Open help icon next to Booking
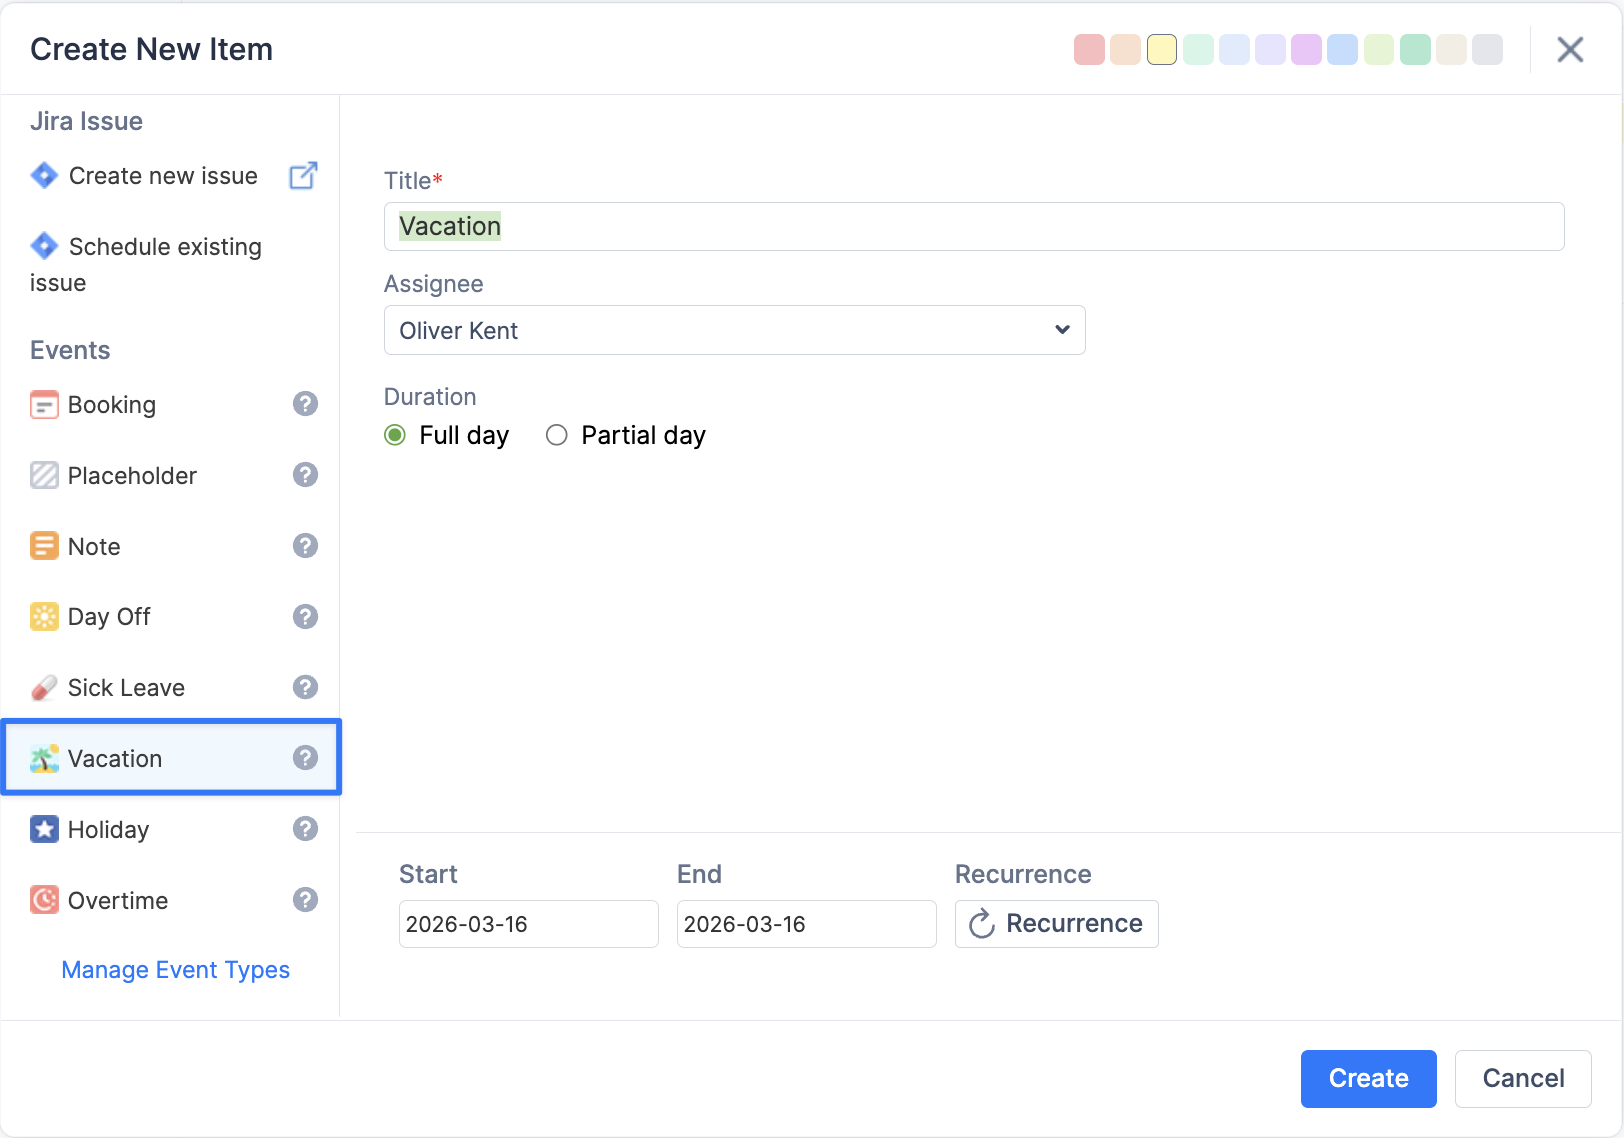The width and height of the screenshot is (1624, 1138). (x=305, y=404)
